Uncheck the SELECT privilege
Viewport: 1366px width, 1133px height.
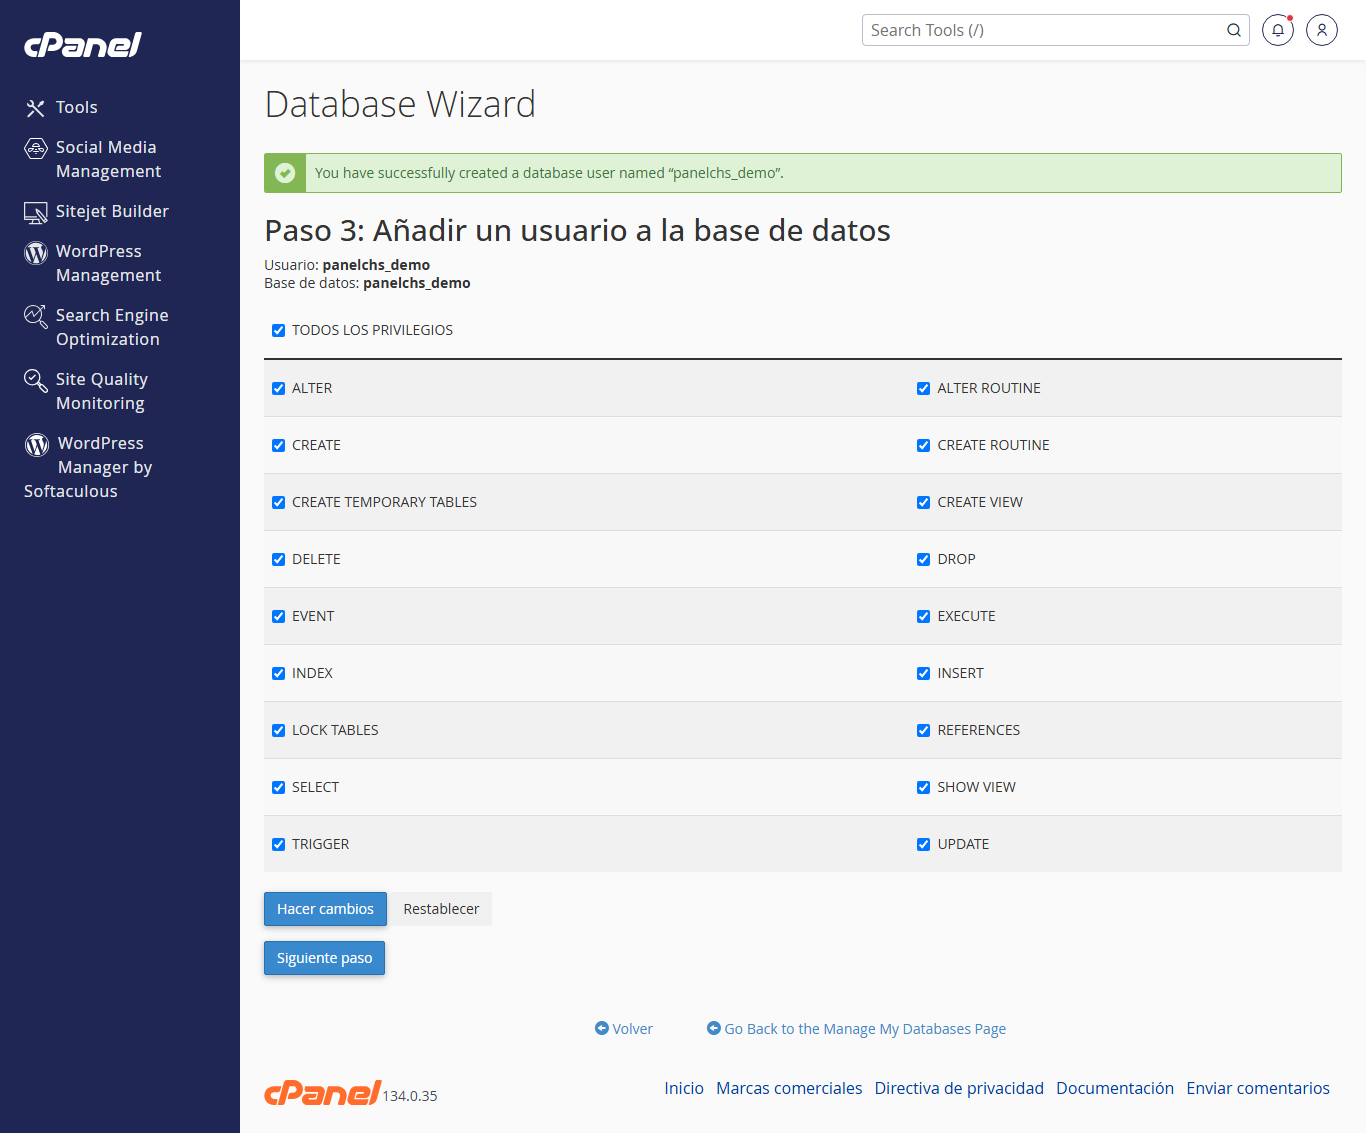(x=279, y=787)
